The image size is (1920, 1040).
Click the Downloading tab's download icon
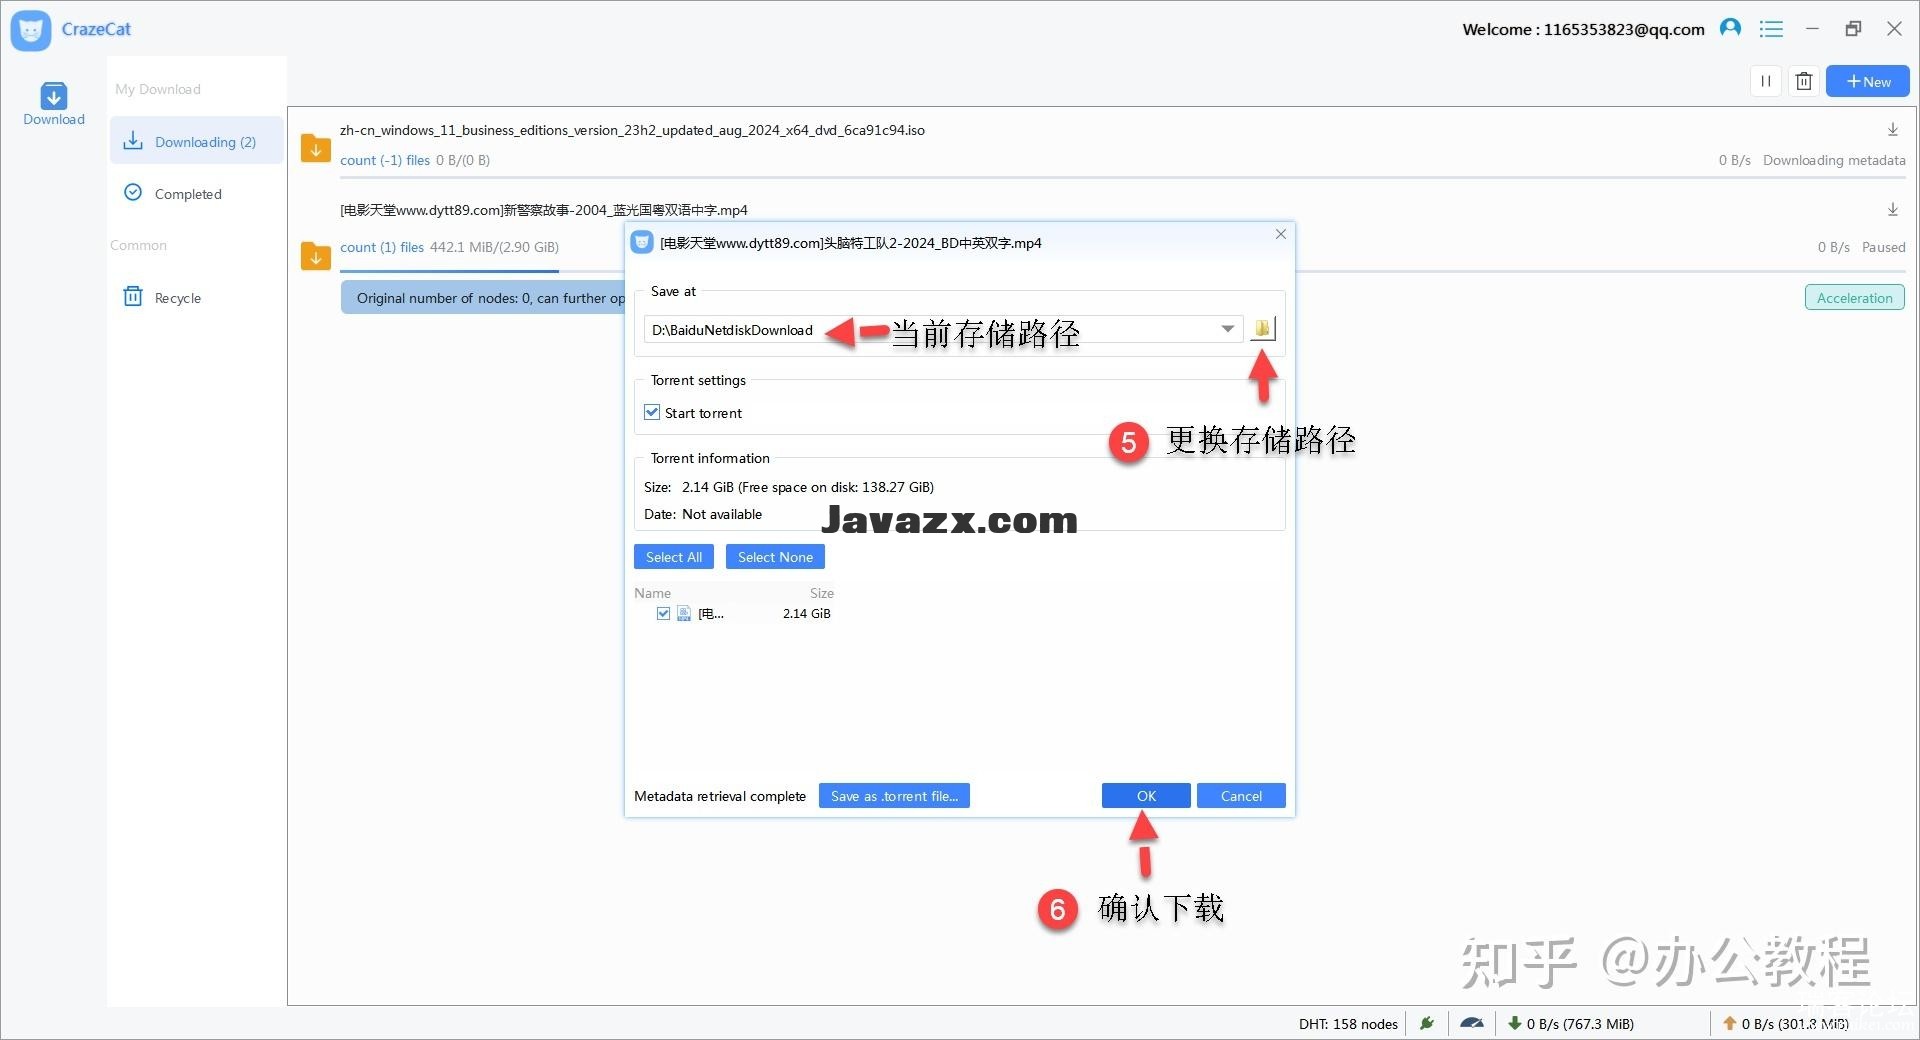point(133,141)
